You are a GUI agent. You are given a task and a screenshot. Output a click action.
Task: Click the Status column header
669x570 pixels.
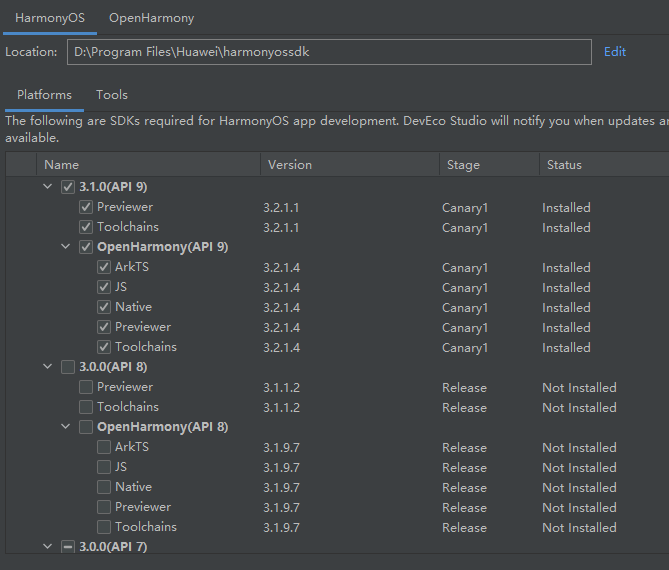point(604,165)
